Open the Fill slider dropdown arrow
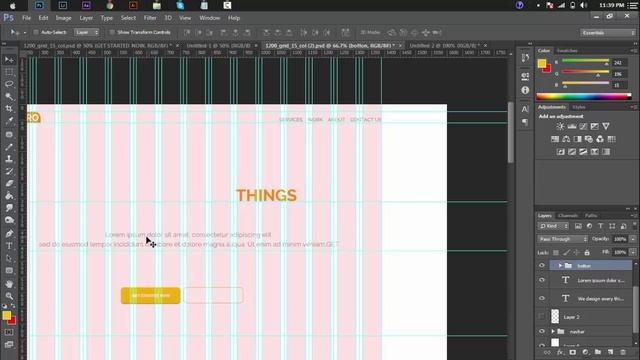 click(x=633, y=252)
